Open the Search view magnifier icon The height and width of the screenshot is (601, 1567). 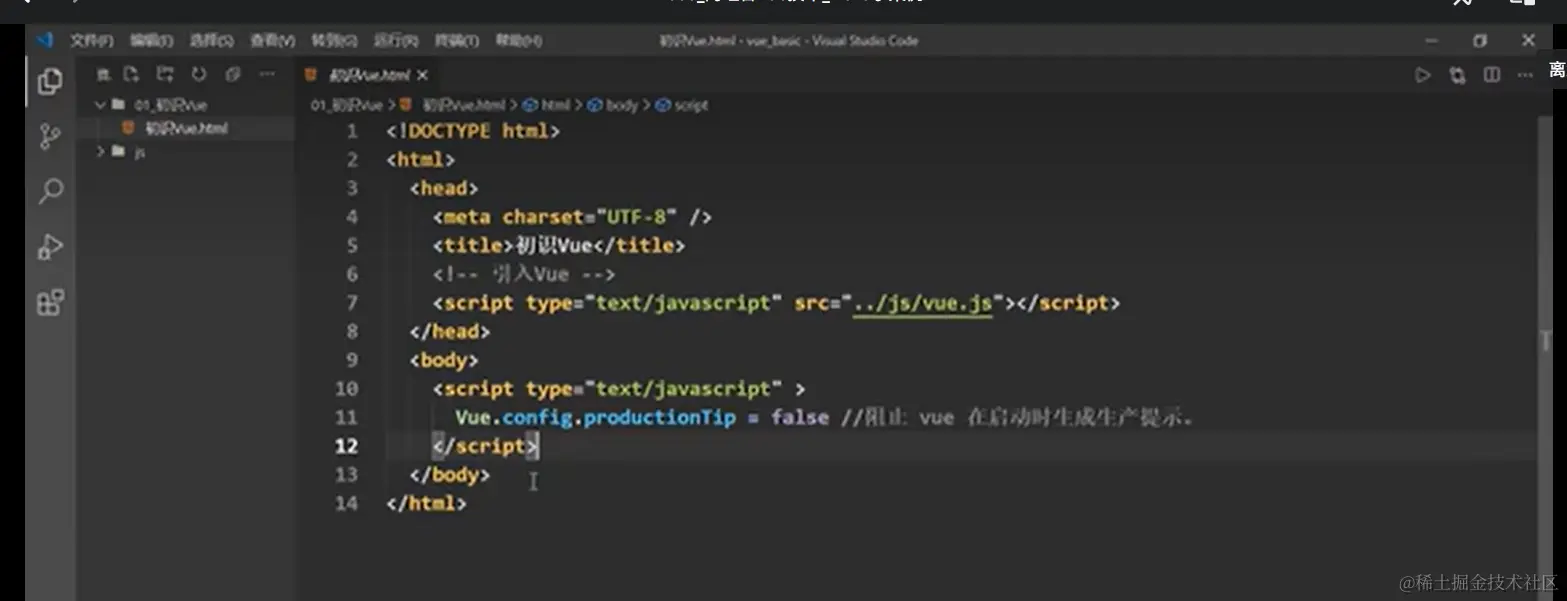50,192
